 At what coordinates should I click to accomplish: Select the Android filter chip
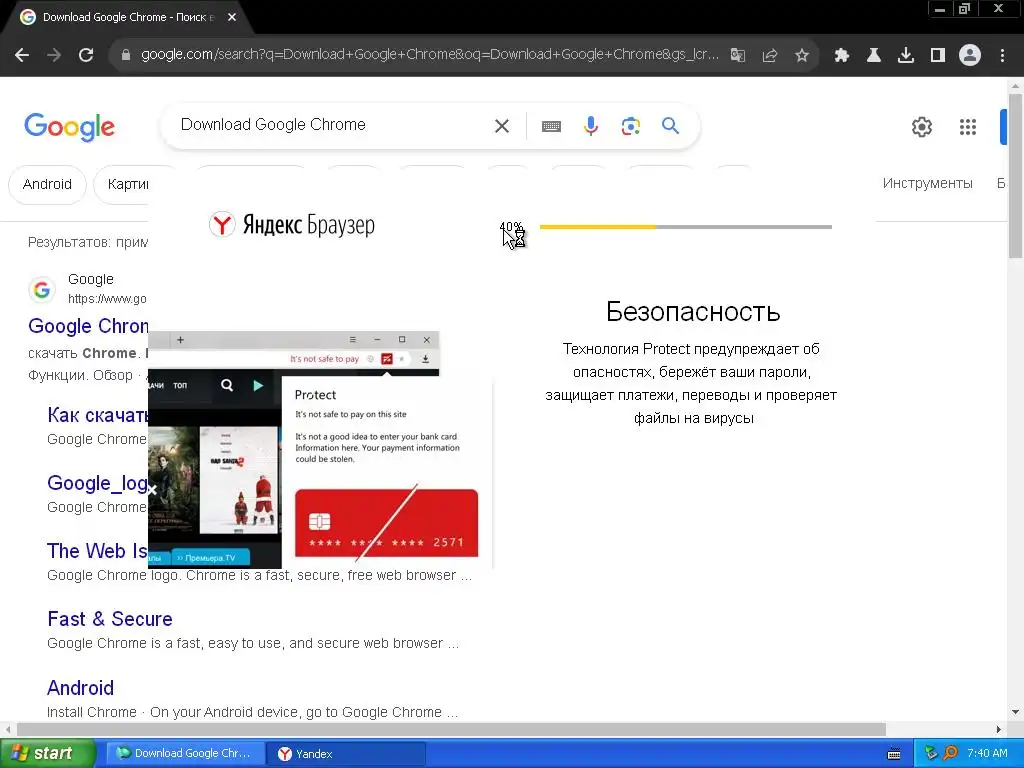click(47, 184)
